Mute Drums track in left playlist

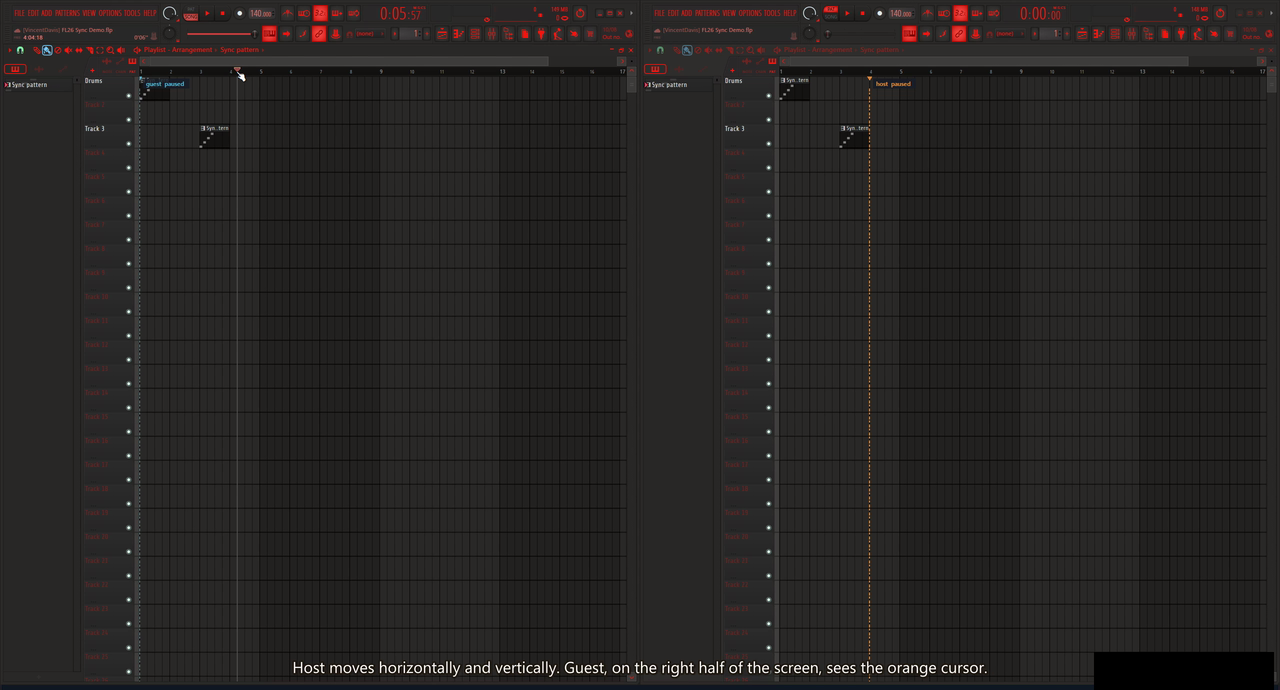coord(128,96)
